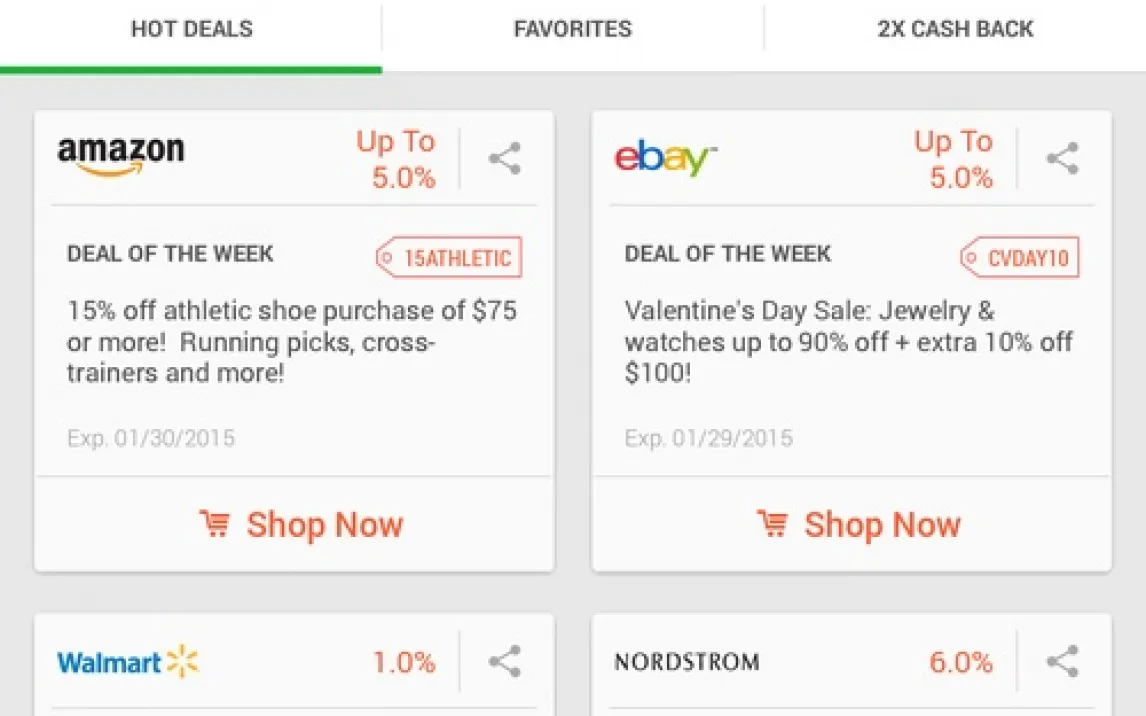Tap the Walmart share icon

[x=505, y=661]
